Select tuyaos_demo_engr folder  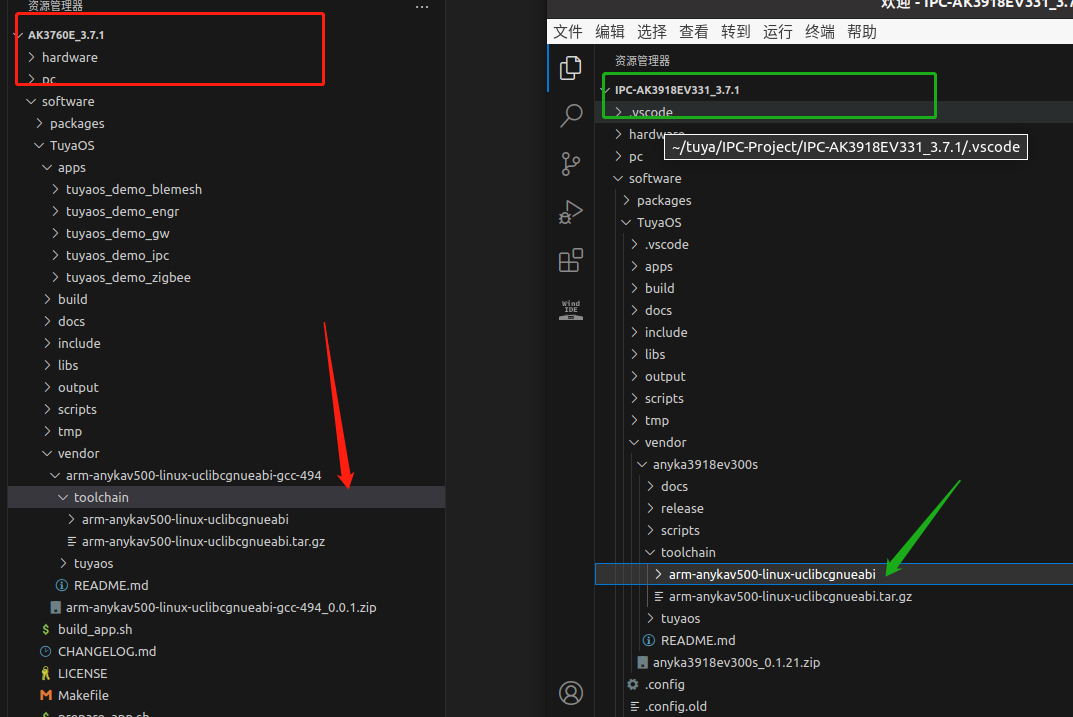(x=122, y=211)
